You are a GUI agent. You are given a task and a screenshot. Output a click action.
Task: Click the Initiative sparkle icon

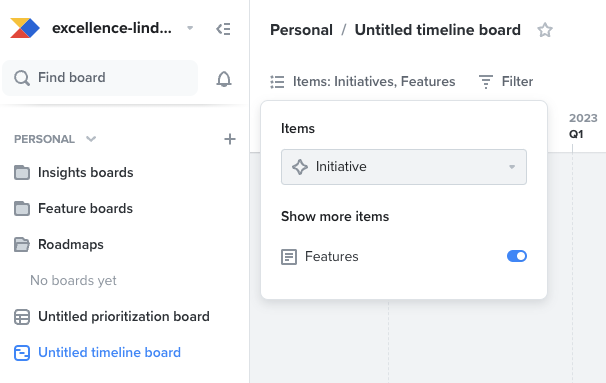tap(300, 167)
